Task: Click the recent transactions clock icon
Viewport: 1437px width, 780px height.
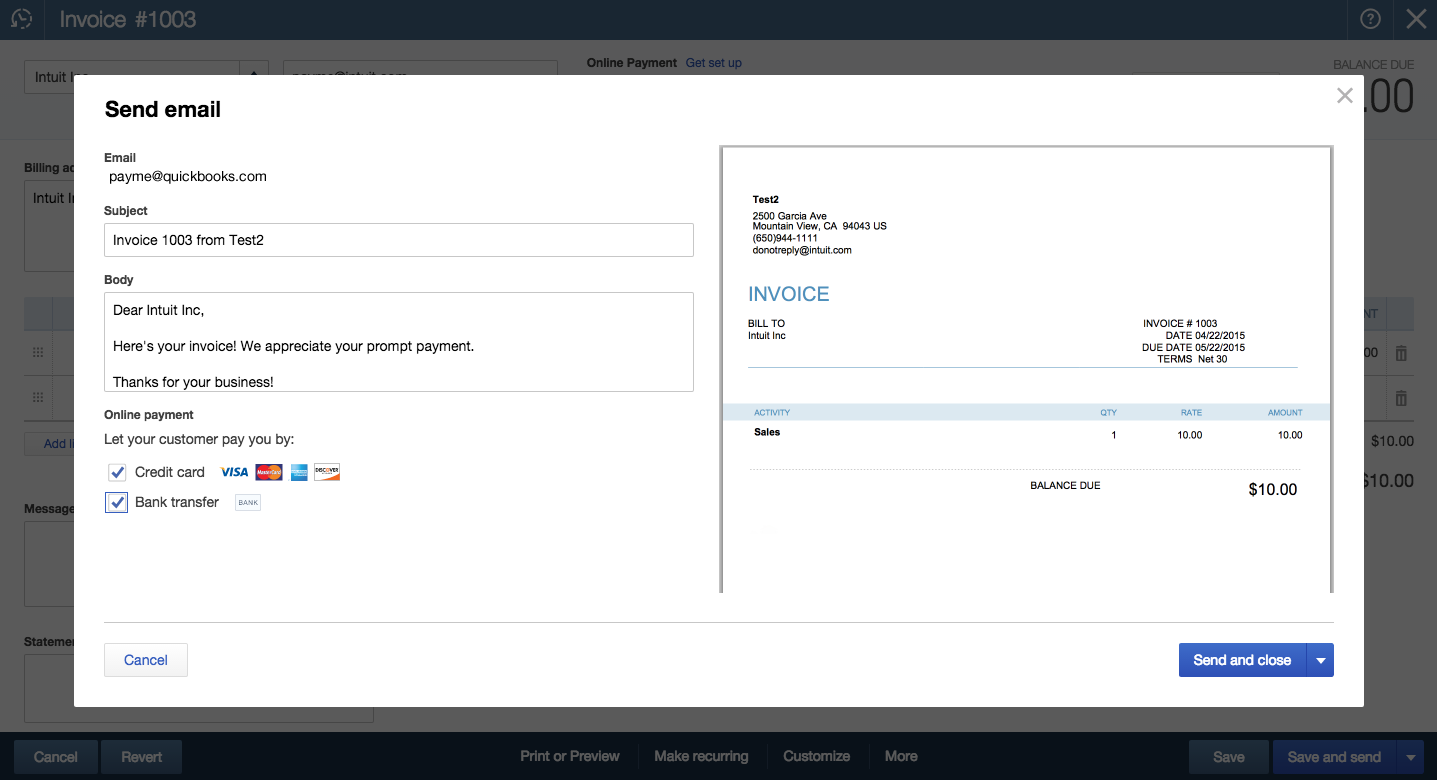Action: 21,19
